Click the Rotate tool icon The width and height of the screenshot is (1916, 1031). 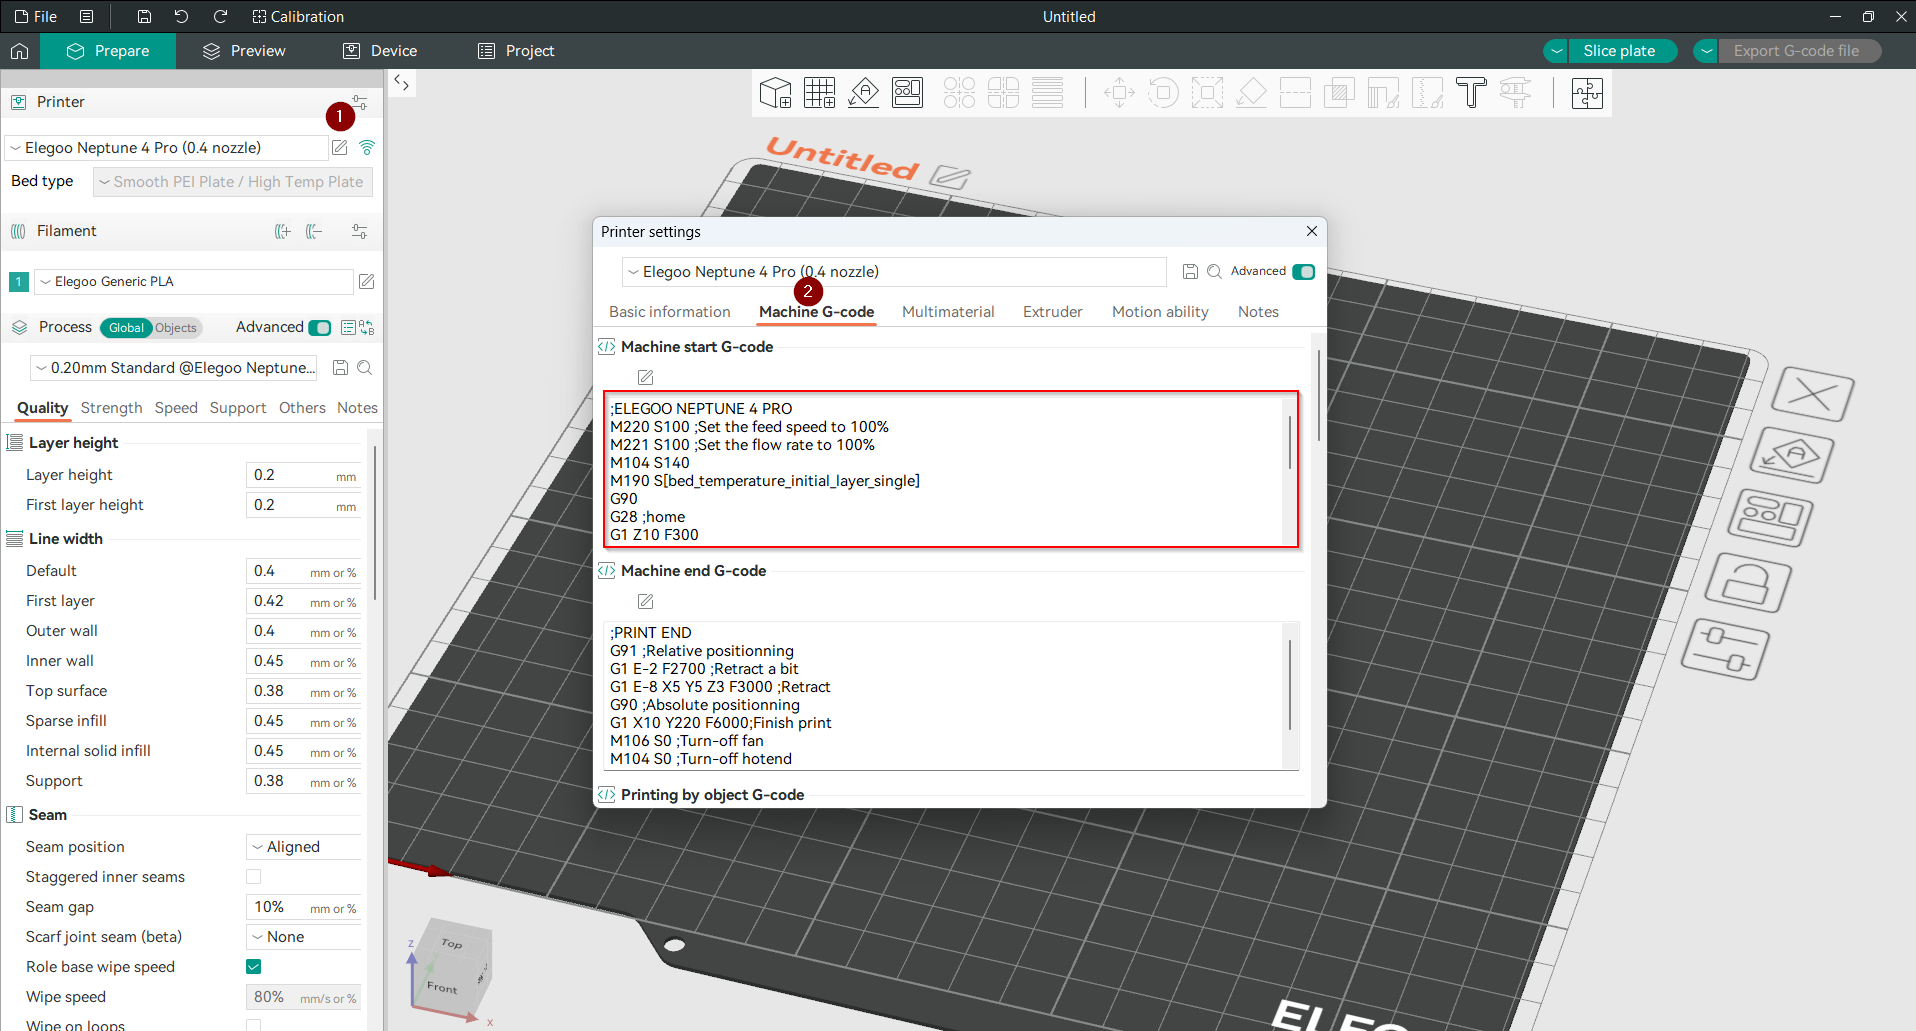pos(1163,93)
